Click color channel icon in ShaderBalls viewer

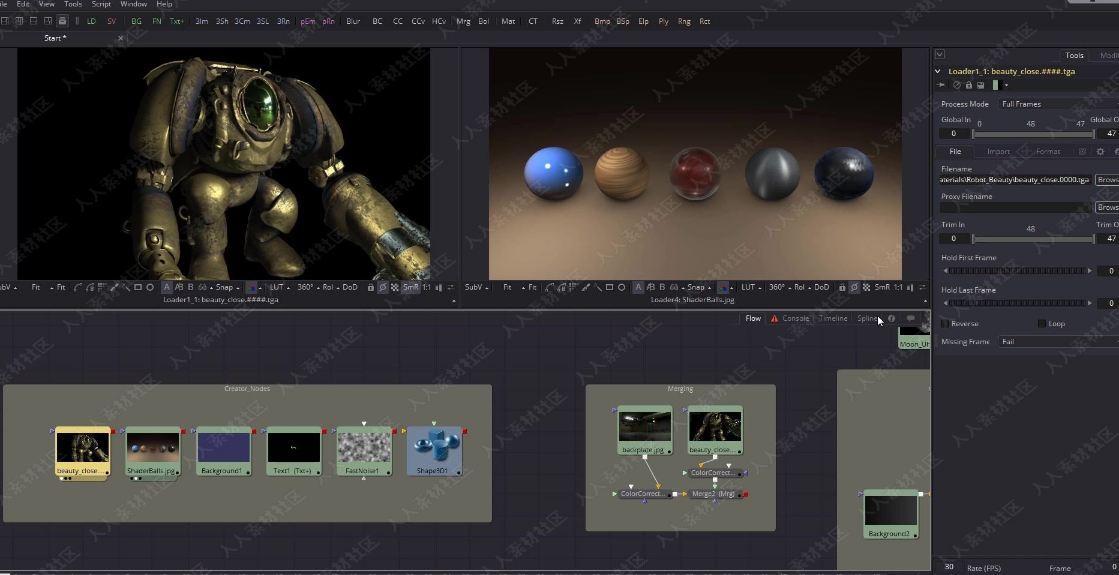pyautogui.click(x=723, y=288)
